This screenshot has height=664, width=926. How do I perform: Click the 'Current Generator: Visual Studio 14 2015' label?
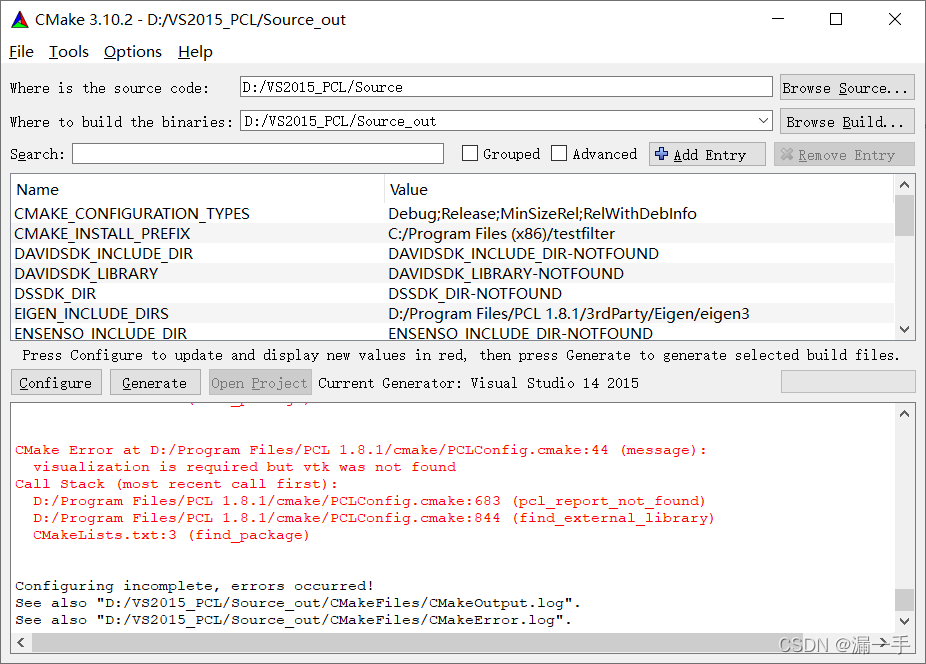point(478,383)
